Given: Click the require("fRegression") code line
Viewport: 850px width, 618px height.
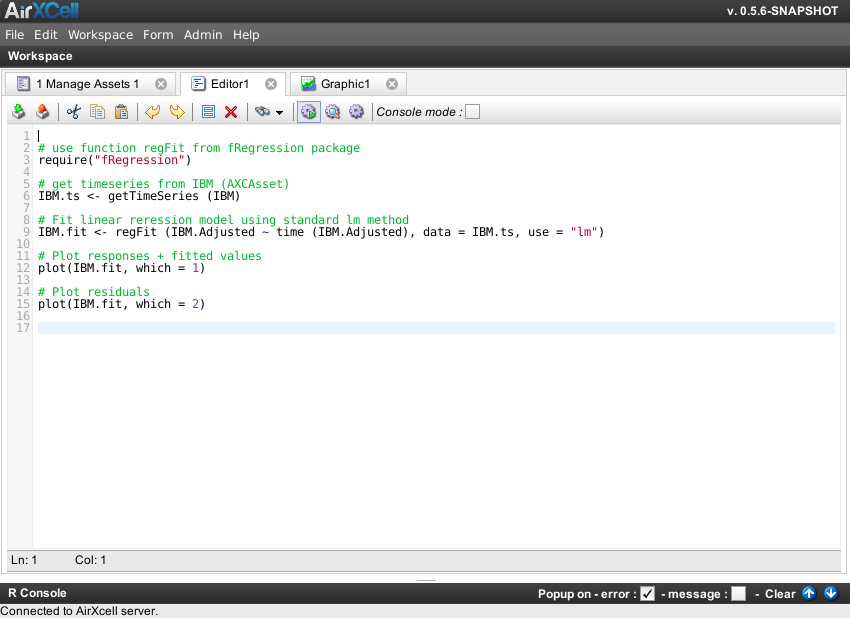Looking at the screenshot, I should 114,160.
